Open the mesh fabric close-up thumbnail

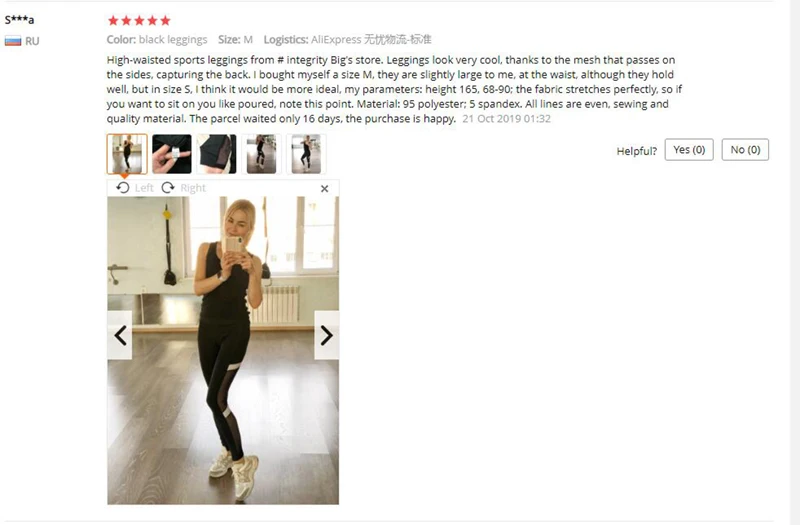coord(217,154)
